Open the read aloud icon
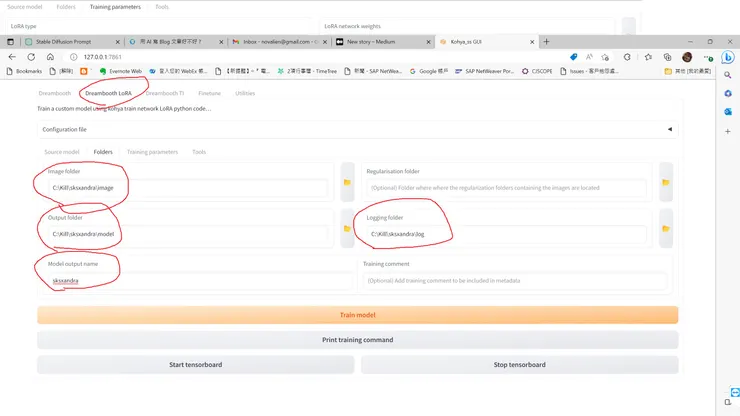Image resolution: width=740 pixels, height=416 pixels. 589,57
